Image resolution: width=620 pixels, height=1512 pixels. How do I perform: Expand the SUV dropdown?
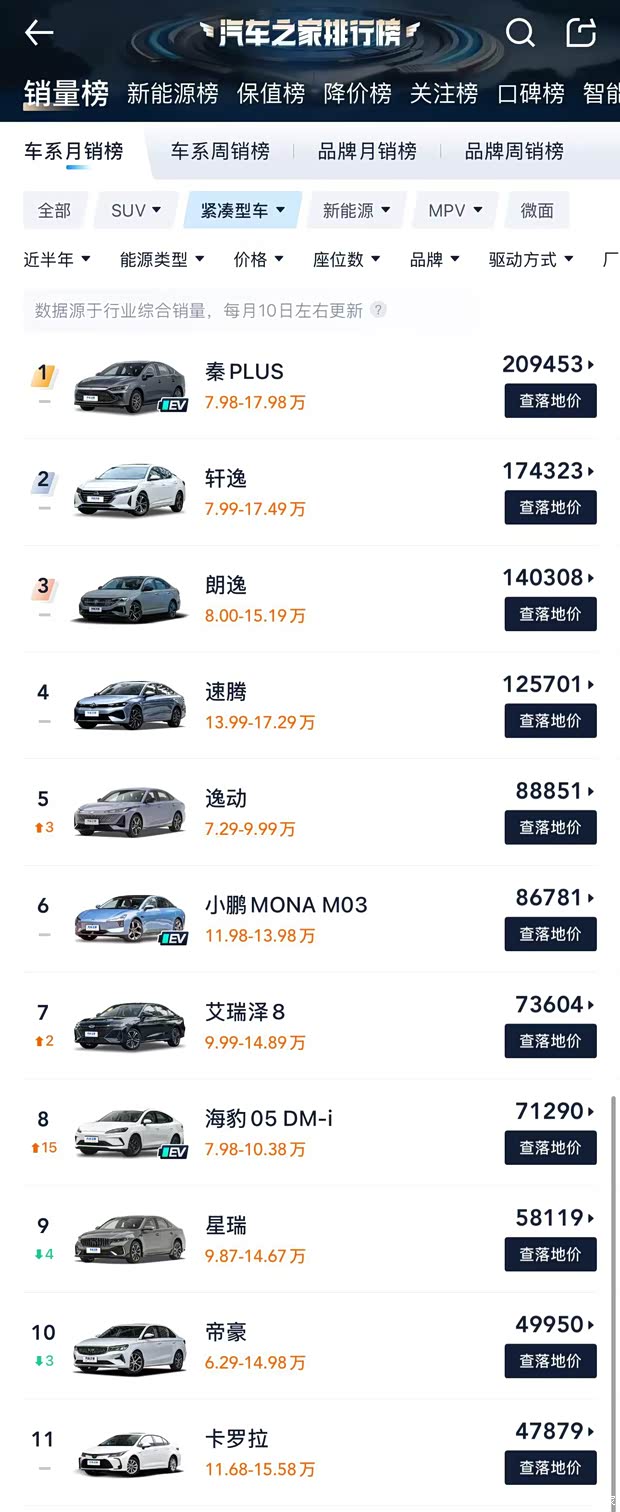coord(134,210)
